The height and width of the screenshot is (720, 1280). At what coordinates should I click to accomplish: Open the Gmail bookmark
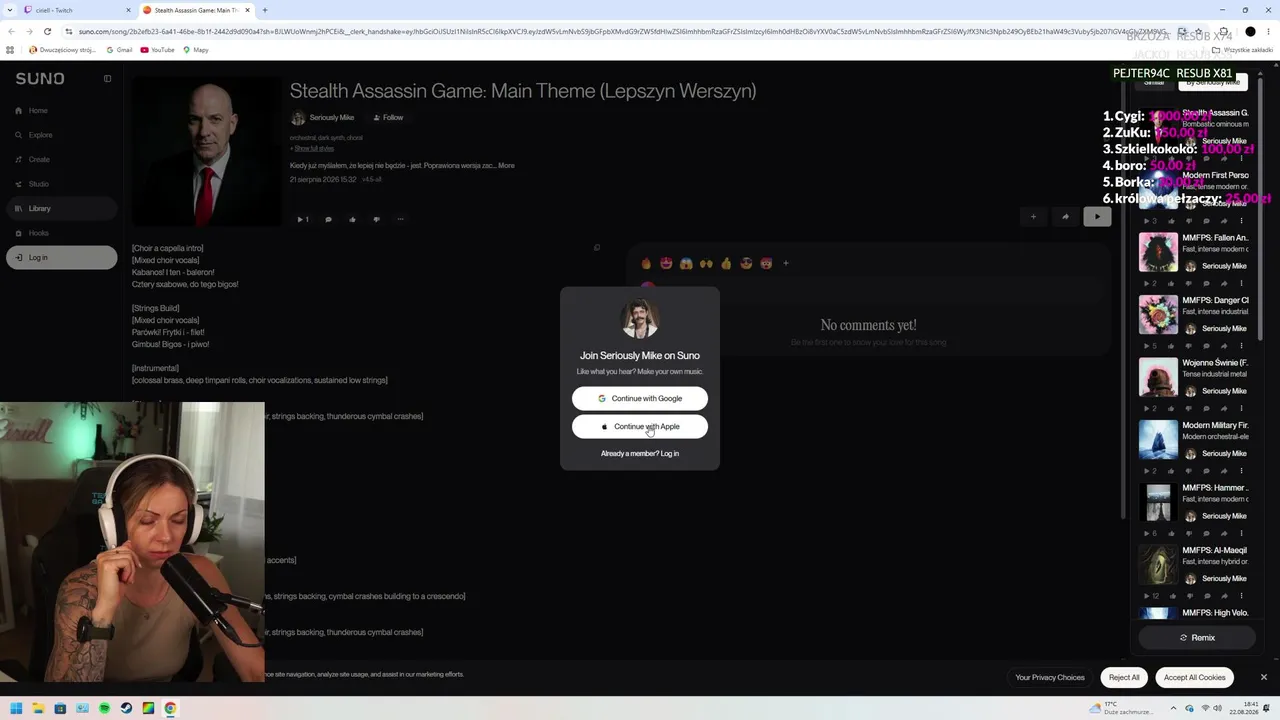pos(119,50)
